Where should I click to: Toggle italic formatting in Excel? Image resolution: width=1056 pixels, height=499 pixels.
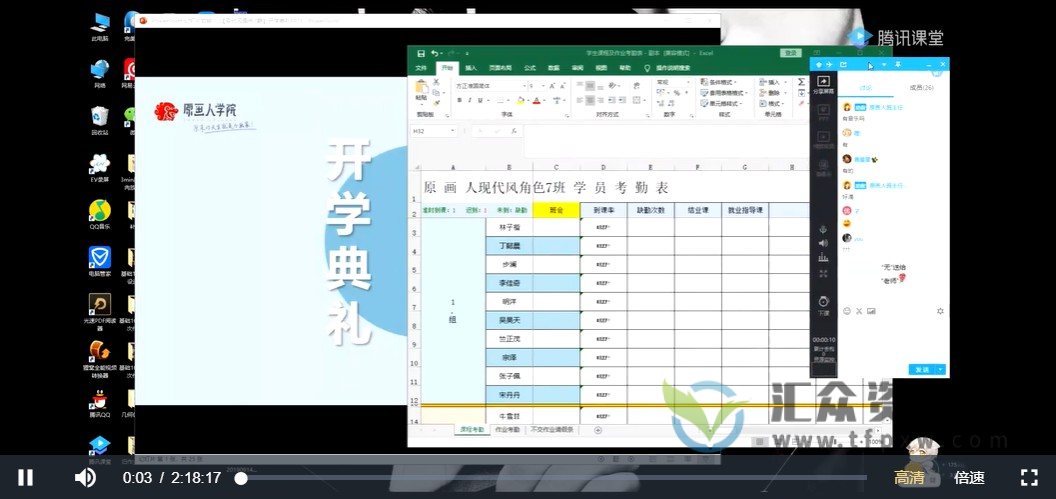click(469, 100)
